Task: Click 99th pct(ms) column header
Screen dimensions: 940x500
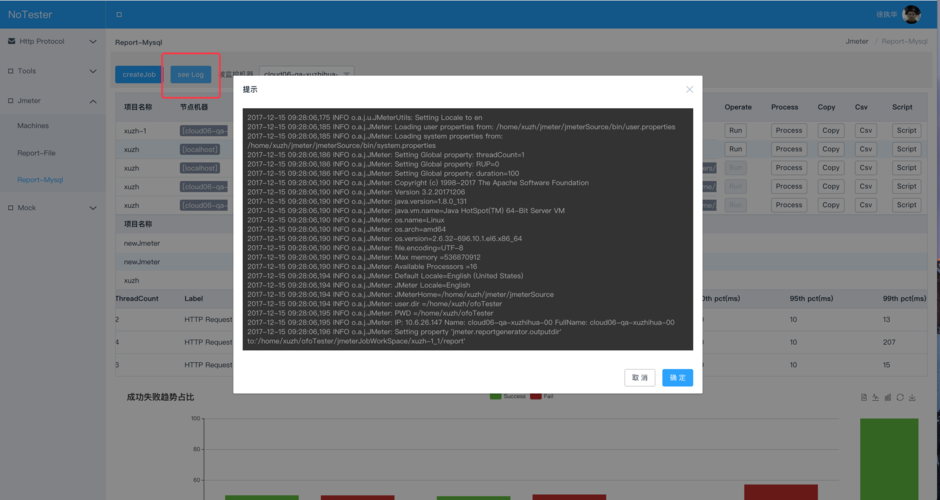Action: pos(905,298)
